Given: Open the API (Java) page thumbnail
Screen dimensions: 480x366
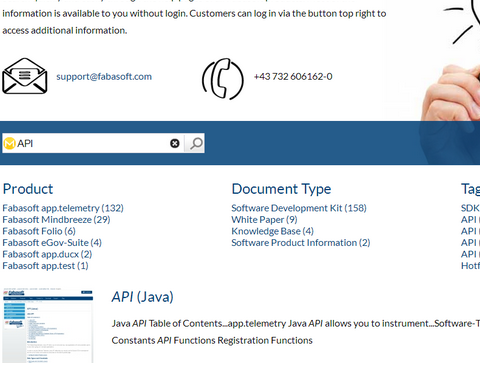Looking at the screenshot, I should pyautogui.click(x=48, y=326).
